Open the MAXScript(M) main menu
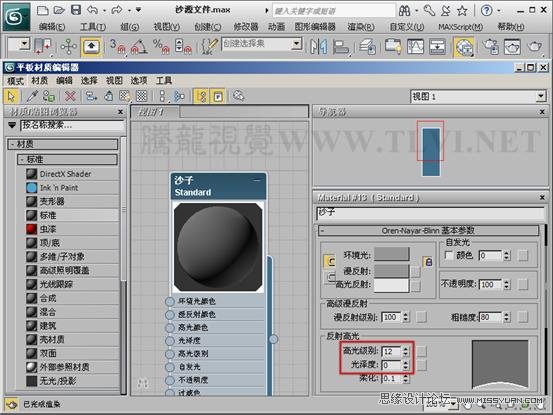This screenshot has width=553, height=415. (x=461, y=27)
